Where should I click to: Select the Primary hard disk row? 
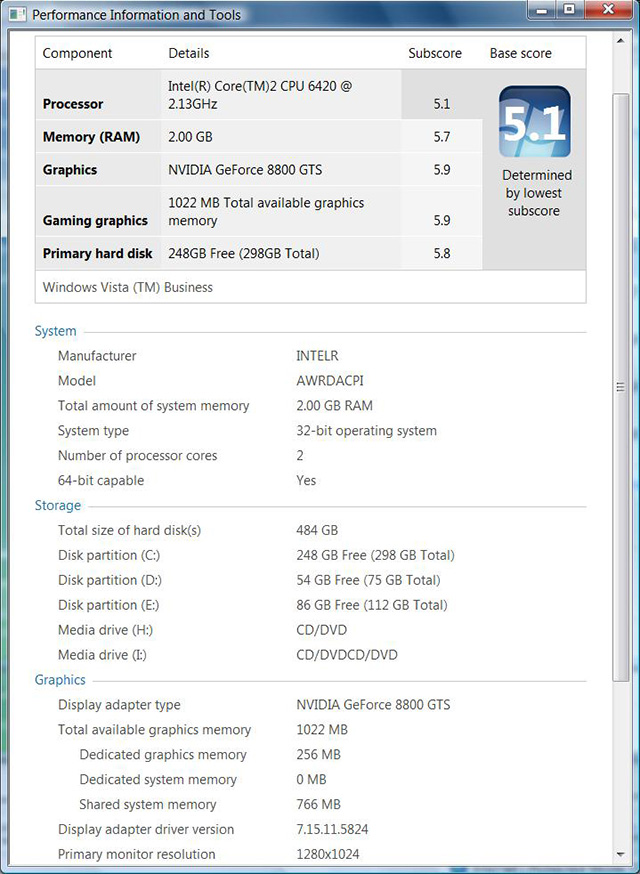[x=97, y=254]
